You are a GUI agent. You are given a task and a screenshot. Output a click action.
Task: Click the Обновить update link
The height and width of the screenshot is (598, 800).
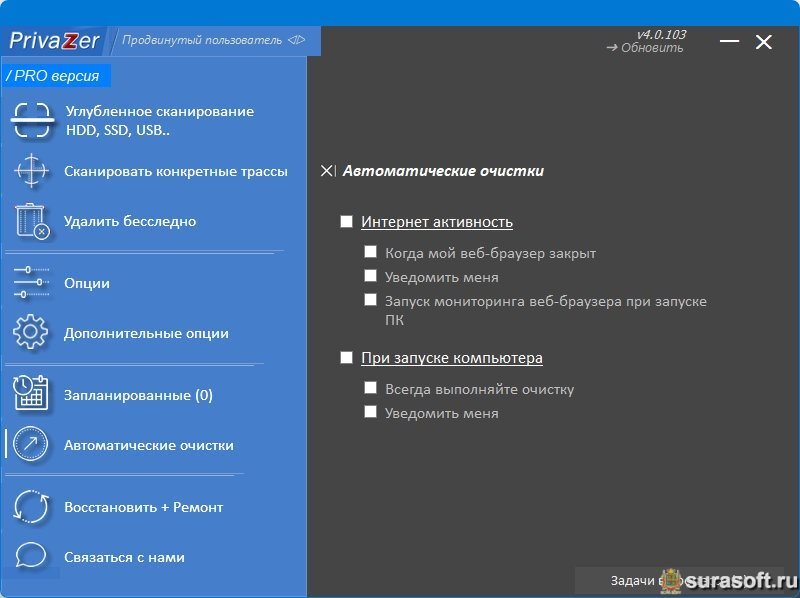click(645, 48)
